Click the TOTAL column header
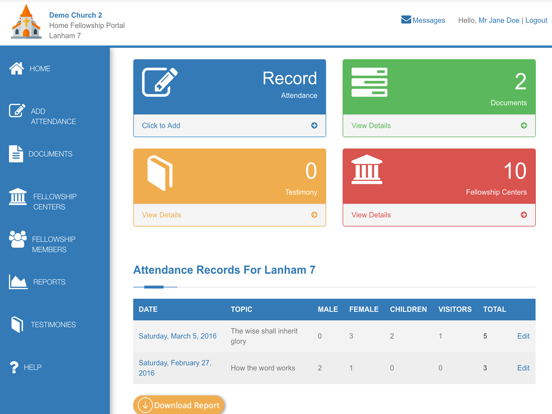 [494, 309]
